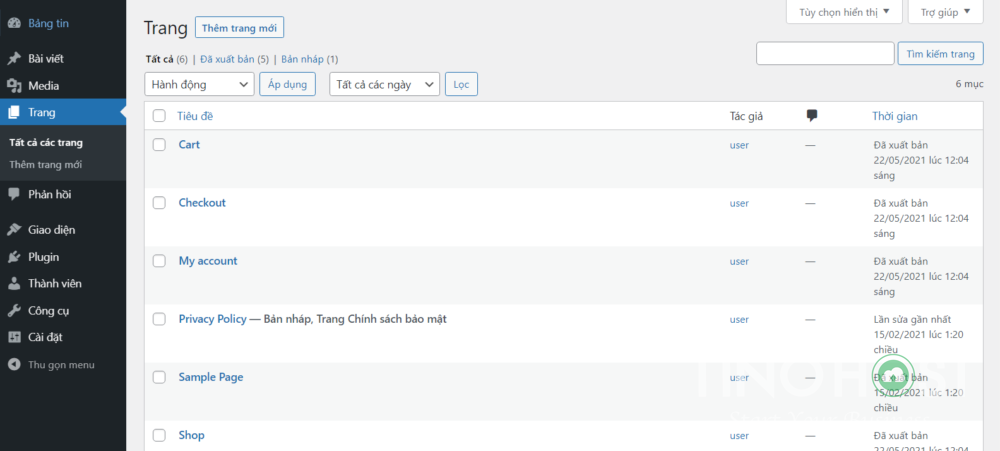Open the Tất cả các ngày date dropdown
The height and width of the screenshot is (451, 1000).
[x=385, y=84]
